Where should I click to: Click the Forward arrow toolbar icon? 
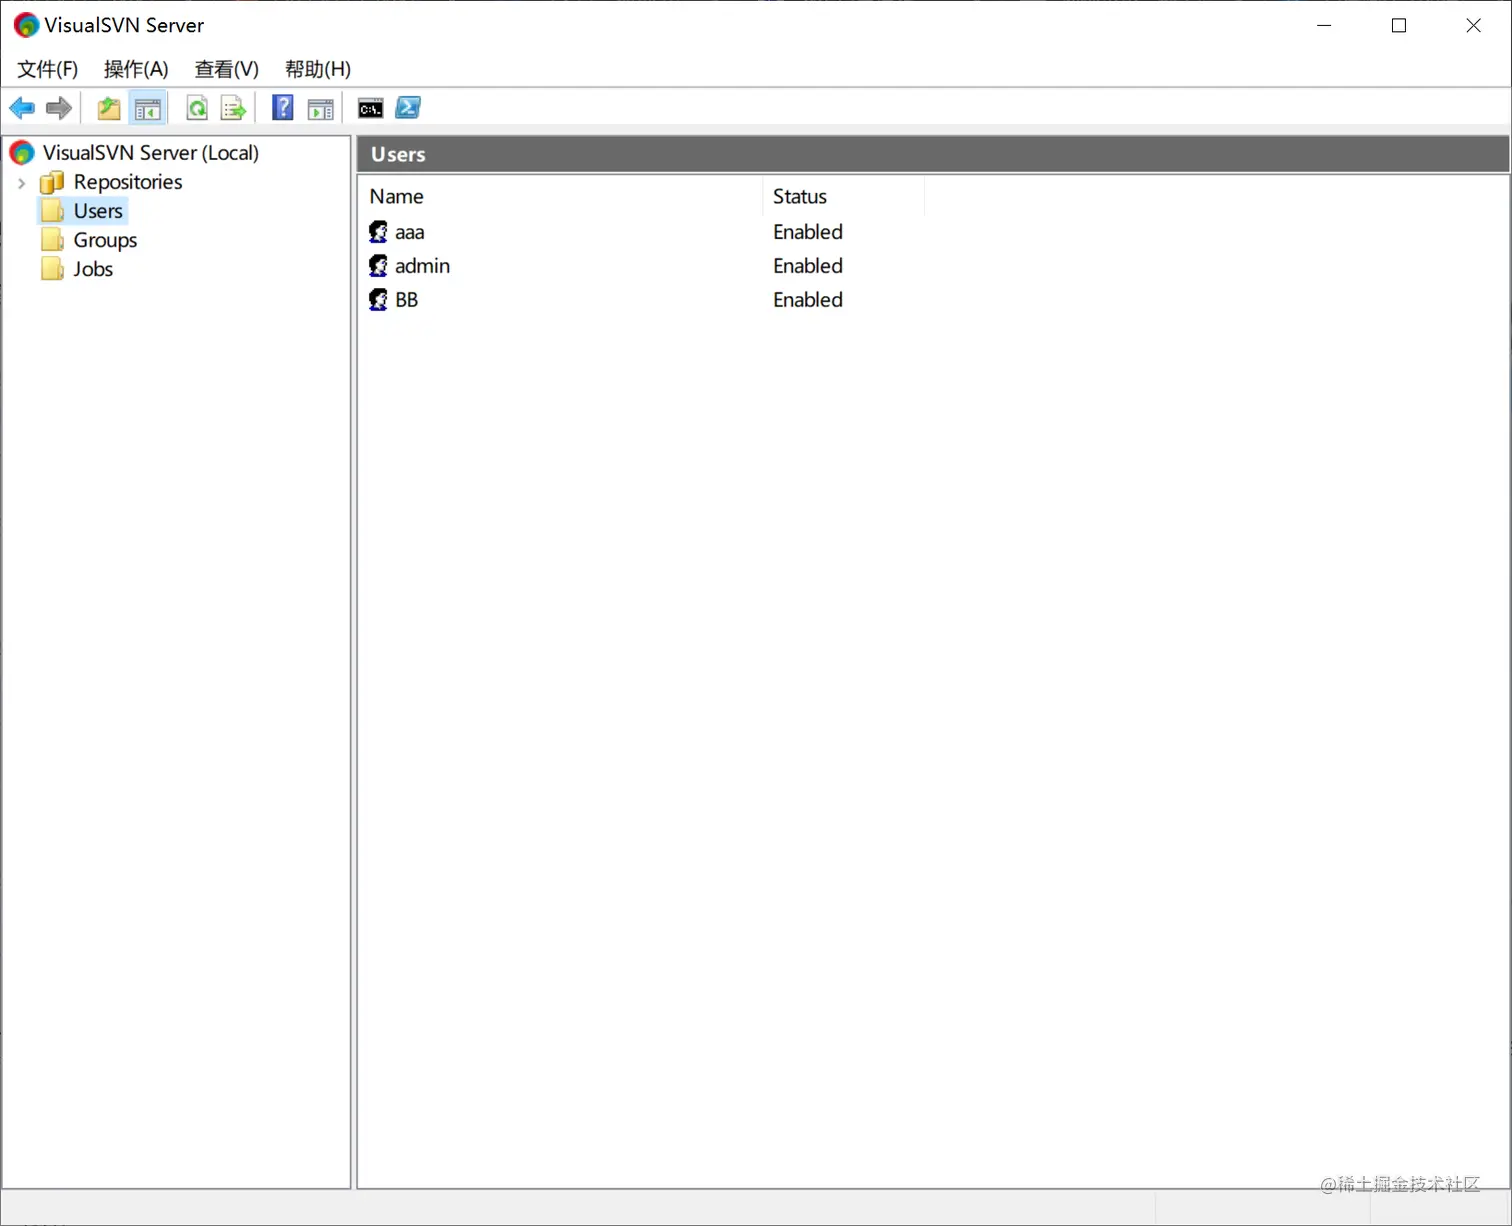(59, 108)
